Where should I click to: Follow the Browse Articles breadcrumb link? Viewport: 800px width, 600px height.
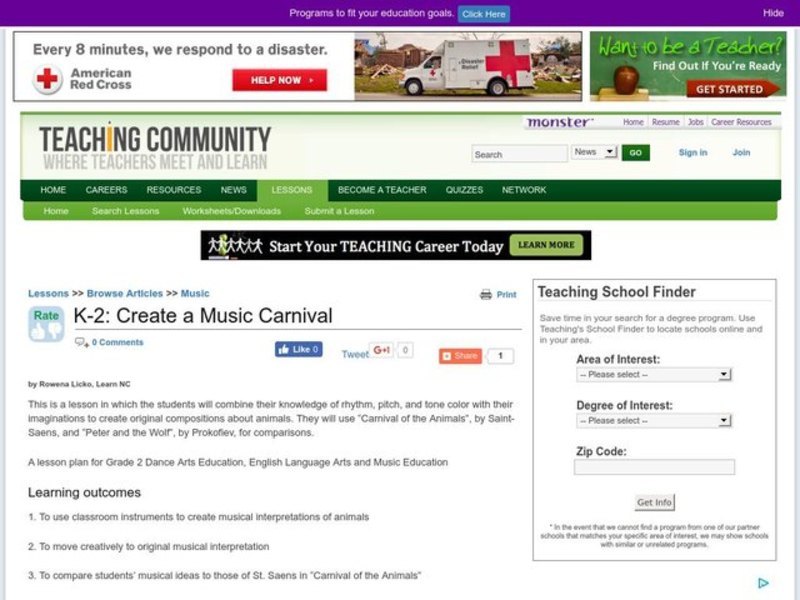coord(124,293)
